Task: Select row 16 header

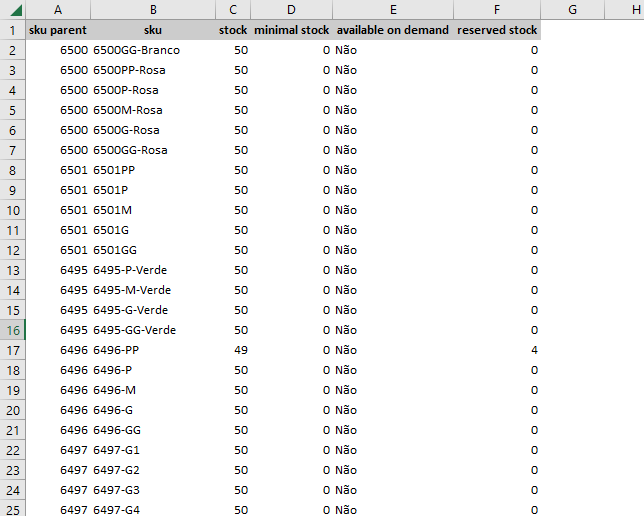Action: [x=13, y=330]
